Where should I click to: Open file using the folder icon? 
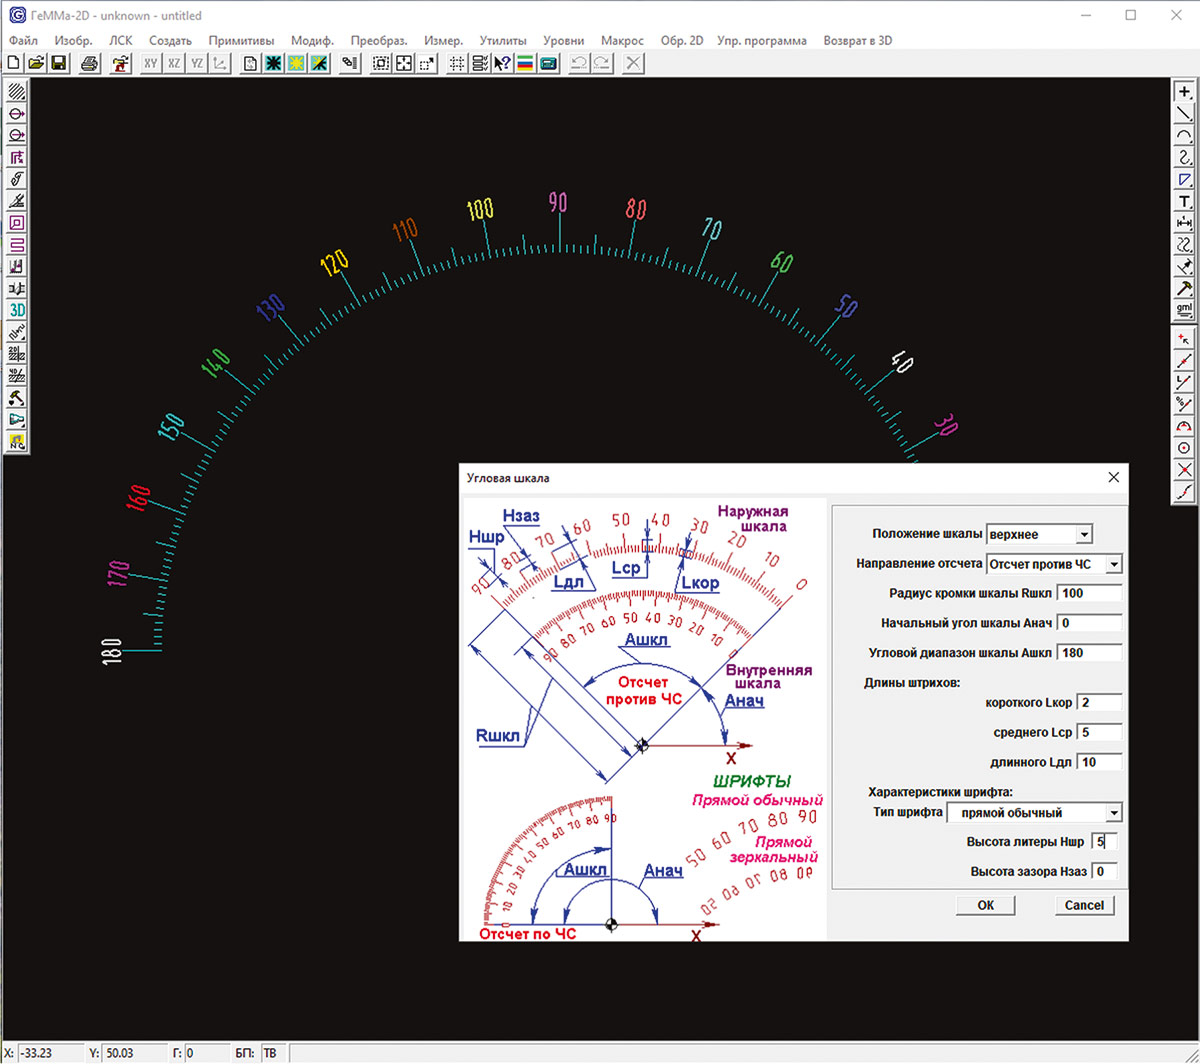[36, 63]
